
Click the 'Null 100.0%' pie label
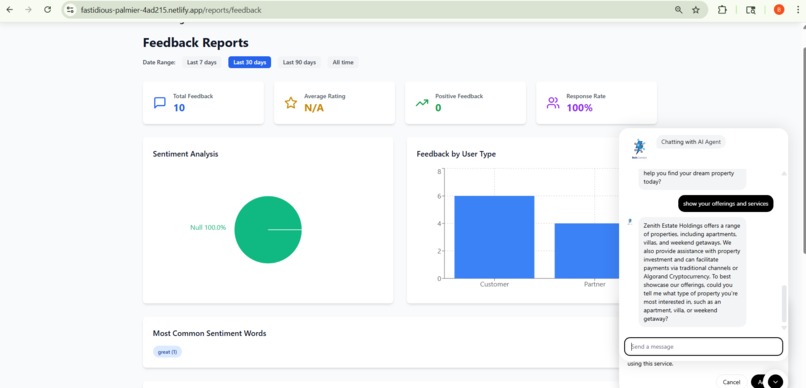pyautogui.click(x=208, y=227)
